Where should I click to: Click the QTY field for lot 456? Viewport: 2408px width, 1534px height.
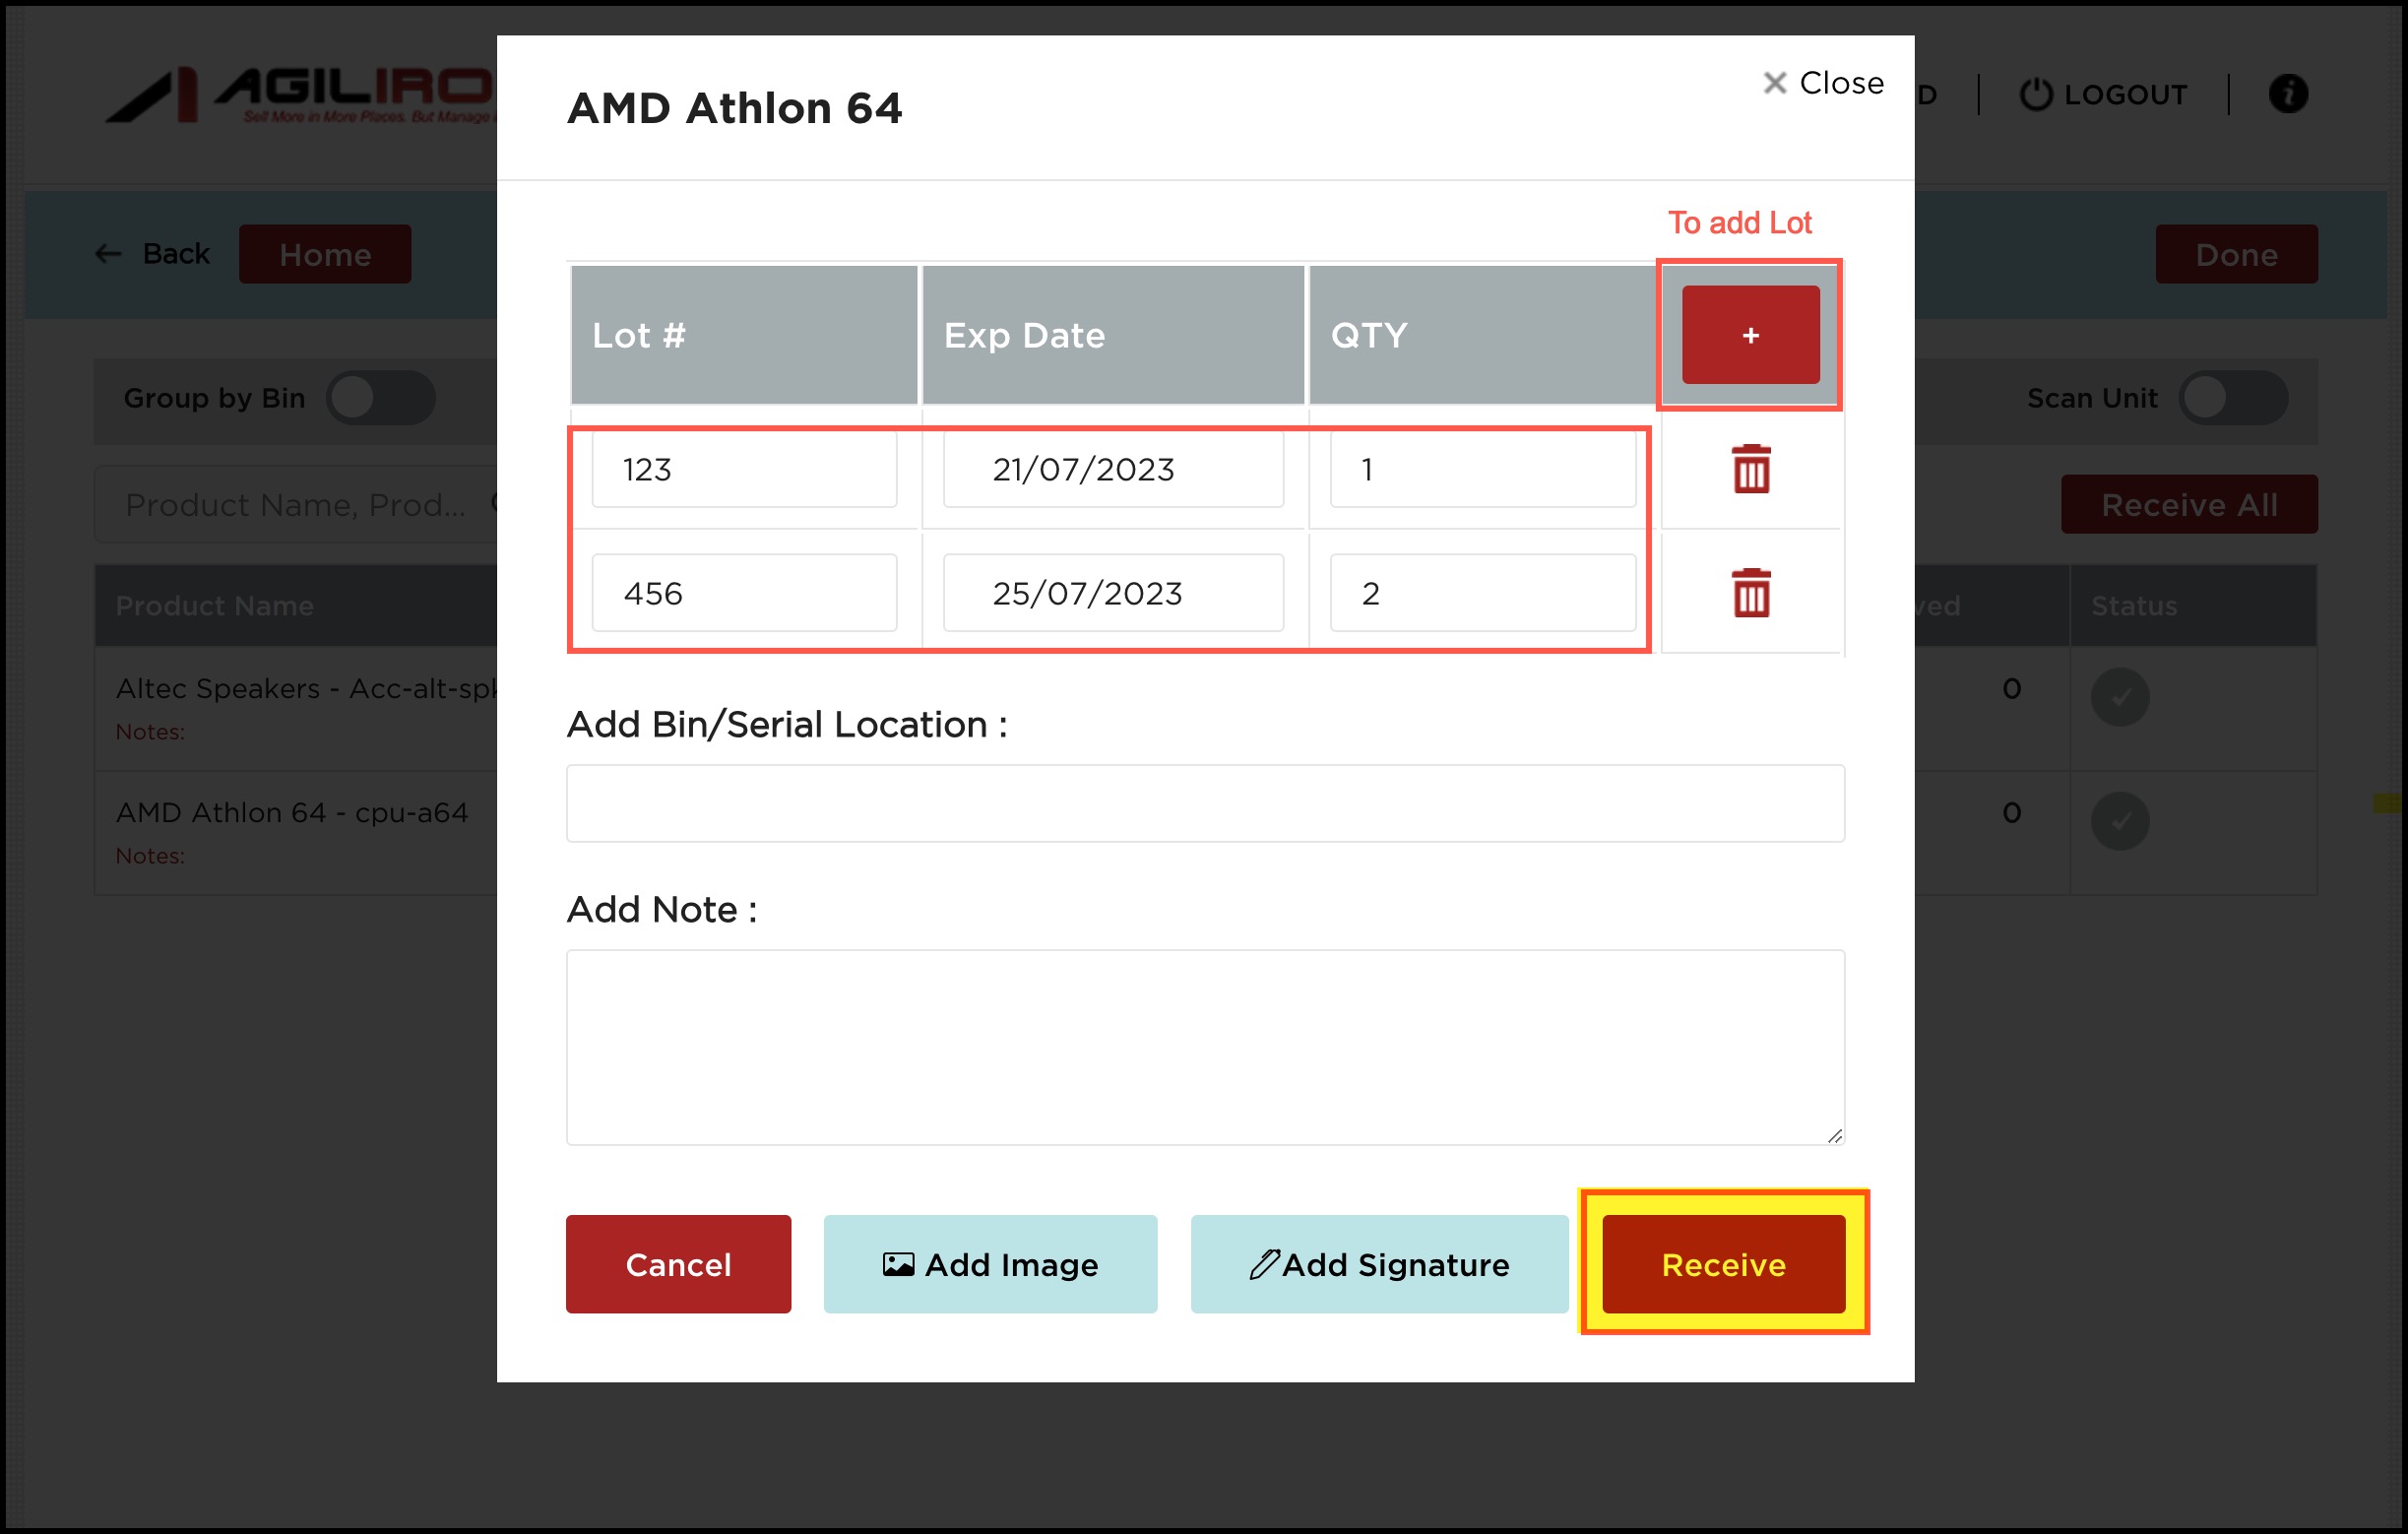point(1482,593)
